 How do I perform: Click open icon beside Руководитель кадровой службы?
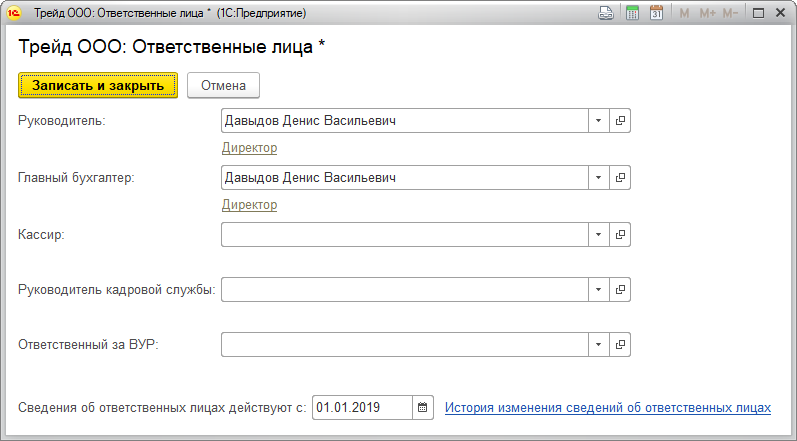coord(621,290)
